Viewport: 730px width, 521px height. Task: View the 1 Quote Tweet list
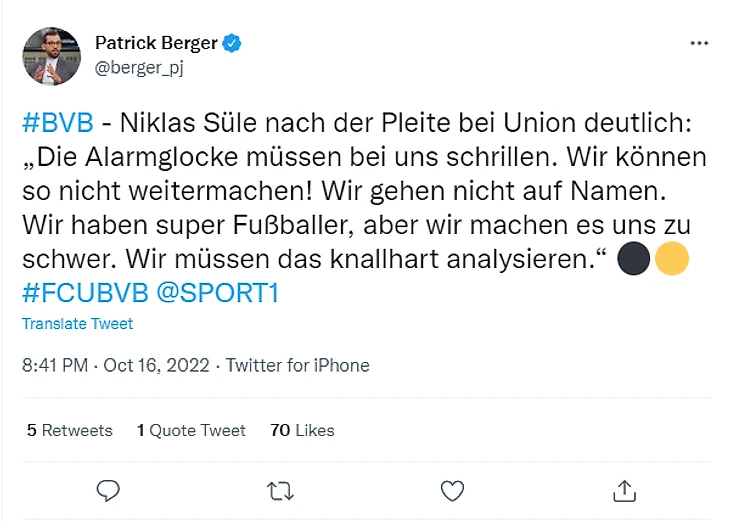[x=191, y=430]
